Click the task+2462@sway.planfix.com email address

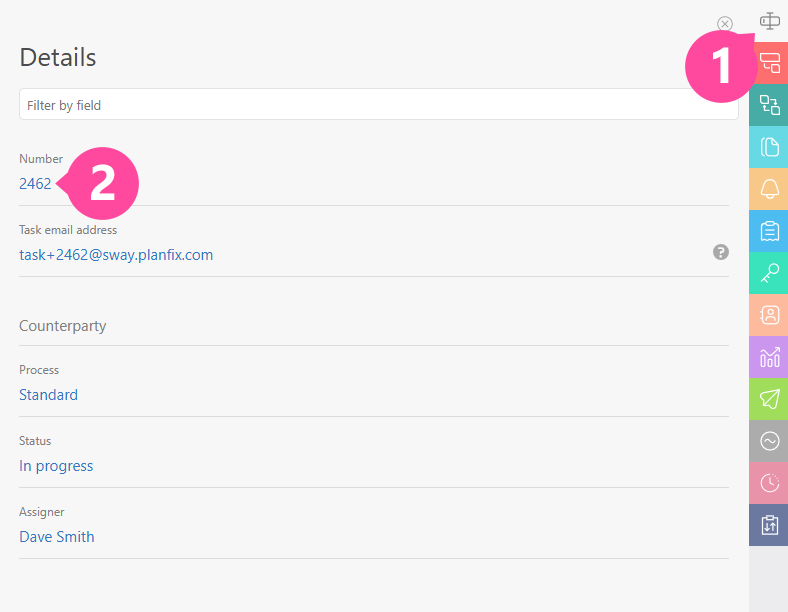(x=116, y=255)
